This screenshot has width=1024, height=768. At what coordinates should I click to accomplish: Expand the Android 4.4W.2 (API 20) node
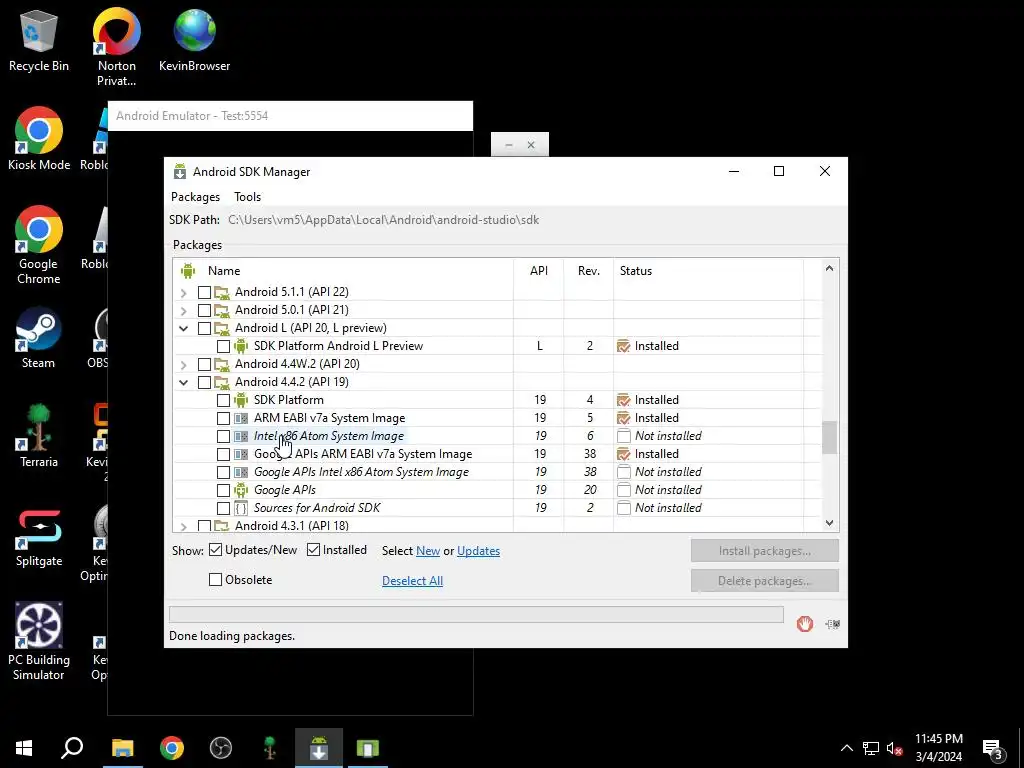tap(184, 364)
